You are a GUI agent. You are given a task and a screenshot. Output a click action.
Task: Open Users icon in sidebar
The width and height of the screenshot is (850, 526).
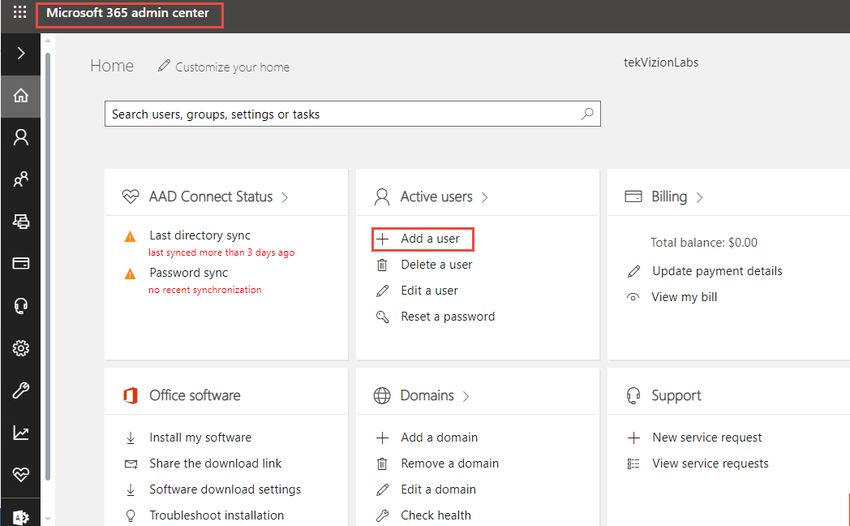pos(21,137)
